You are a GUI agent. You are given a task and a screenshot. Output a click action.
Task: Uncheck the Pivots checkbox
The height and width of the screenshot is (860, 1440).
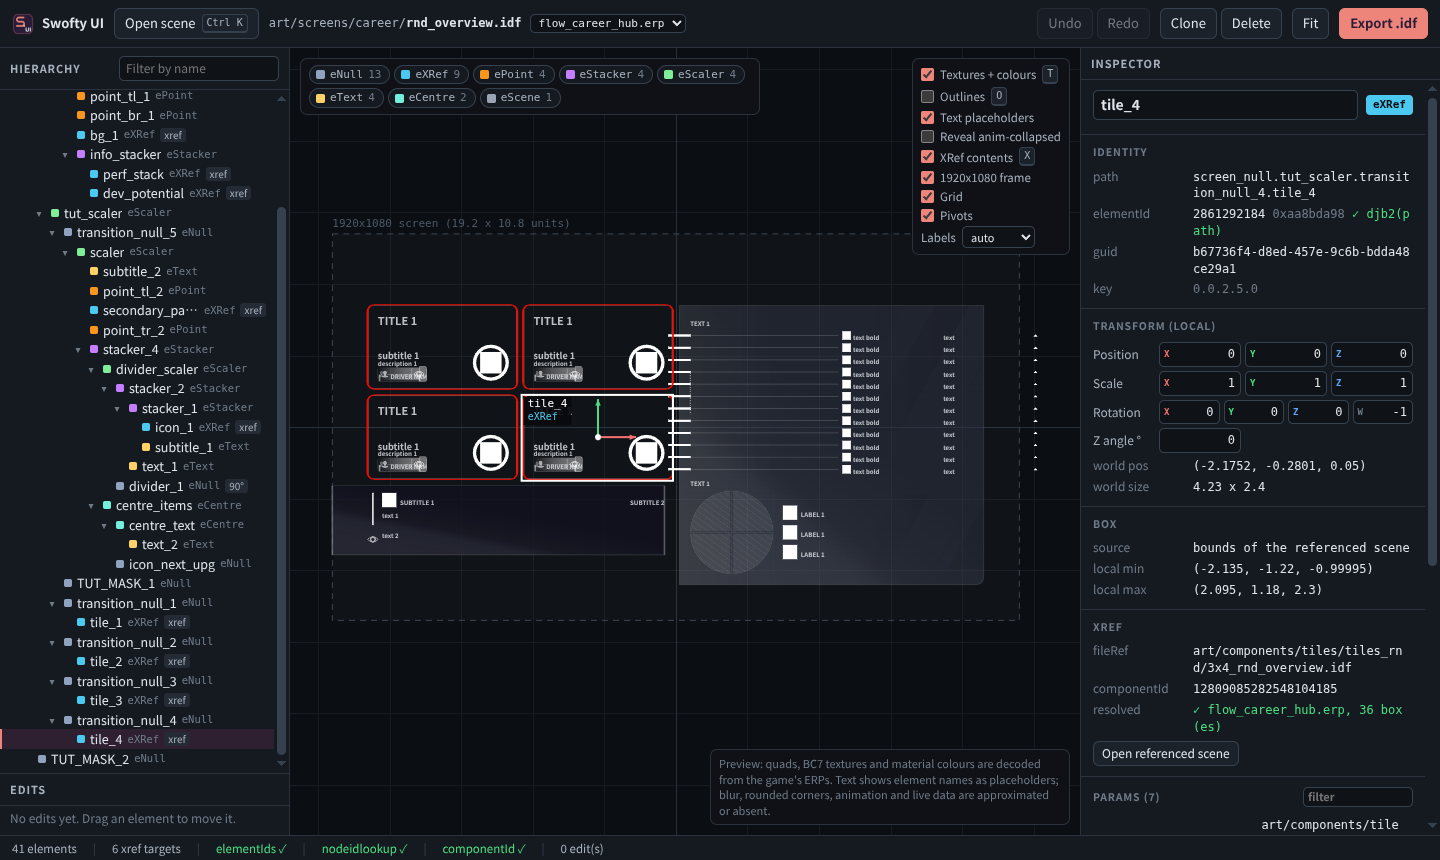[928, 216]
